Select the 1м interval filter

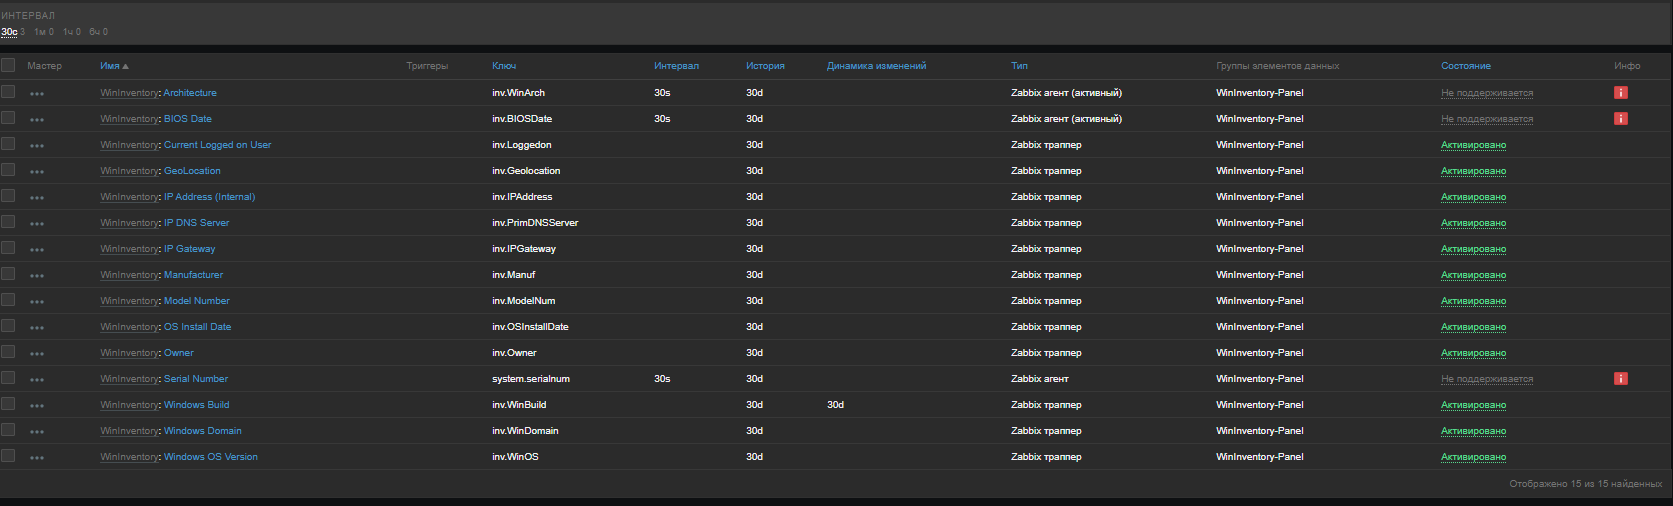click(40, 32)
